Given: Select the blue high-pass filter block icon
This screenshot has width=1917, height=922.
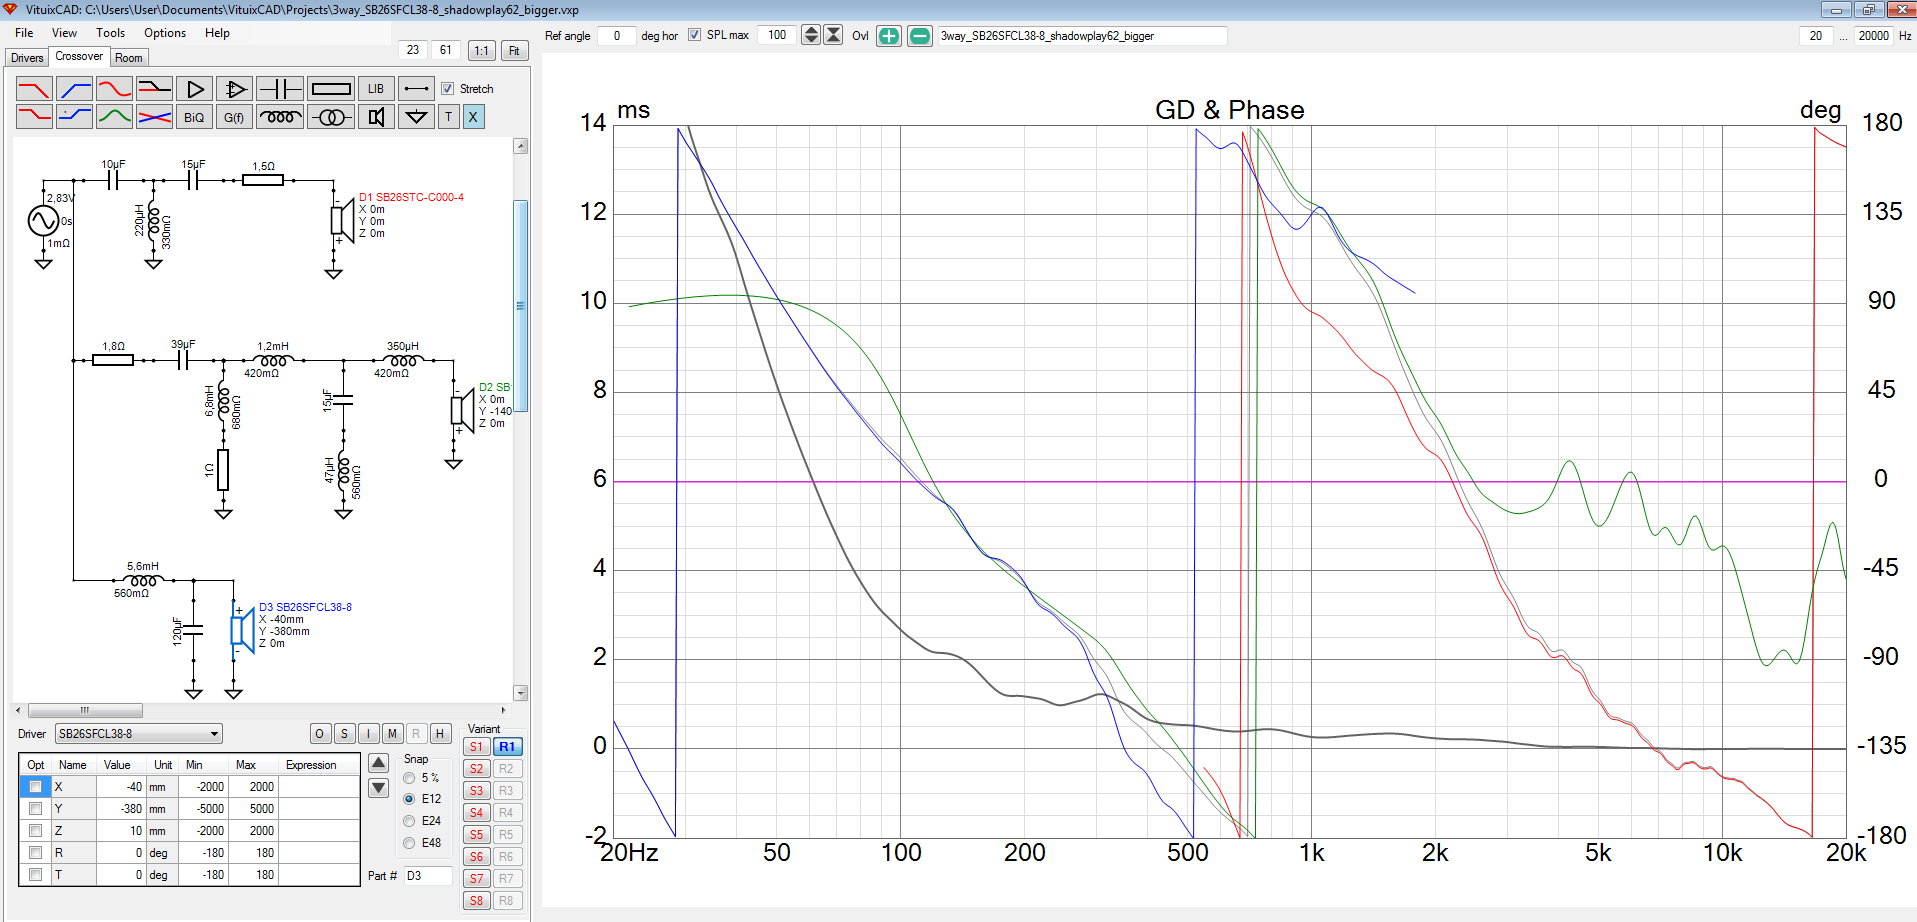Looking at the screenshot, I should 74,89.
